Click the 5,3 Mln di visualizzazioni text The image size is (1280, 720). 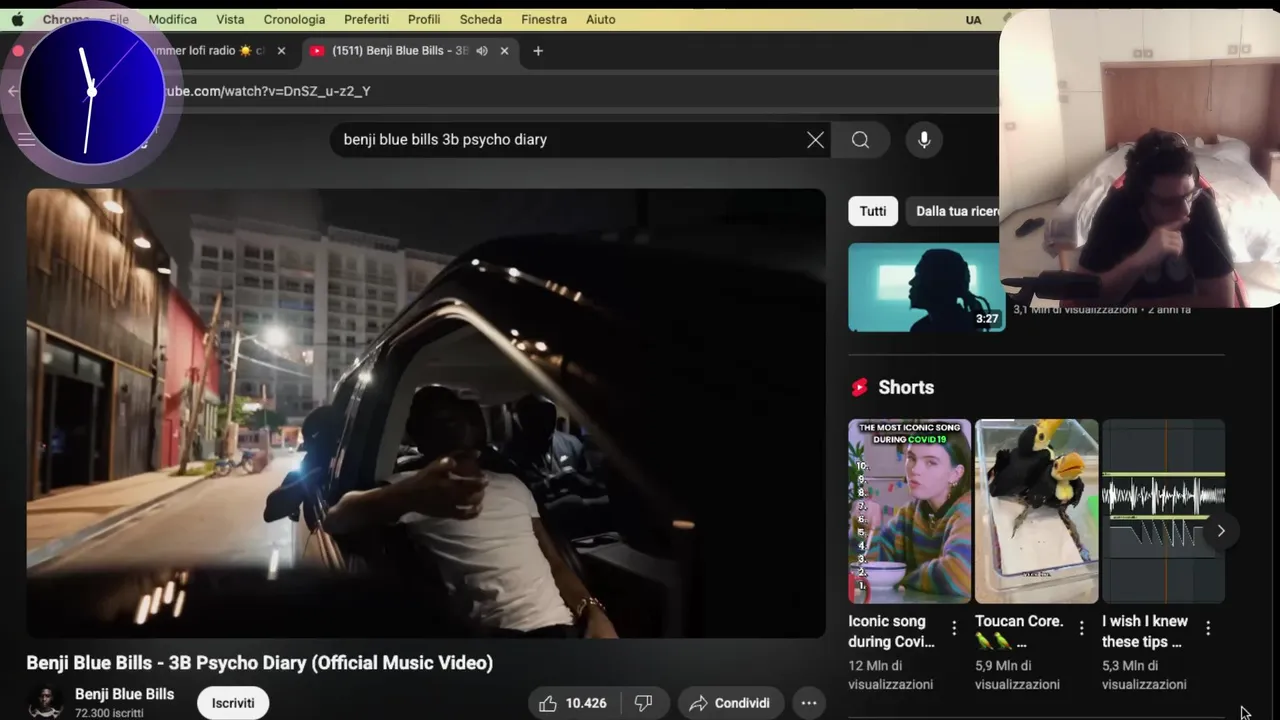pyautogui.click(x=1145, y=675)
